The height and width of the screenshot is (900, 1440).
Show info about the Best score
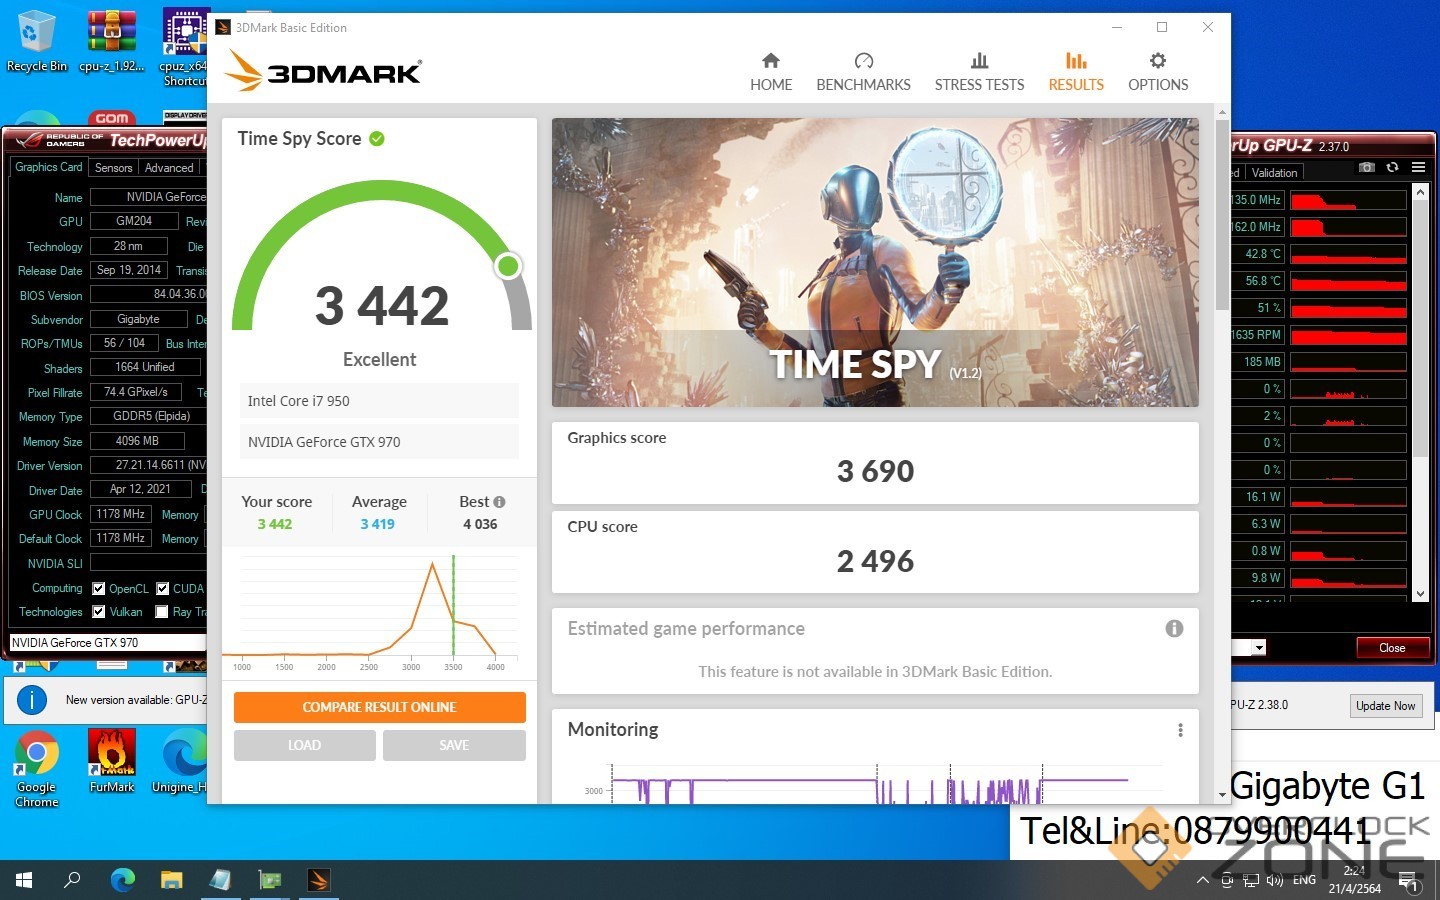coord(499,502)
